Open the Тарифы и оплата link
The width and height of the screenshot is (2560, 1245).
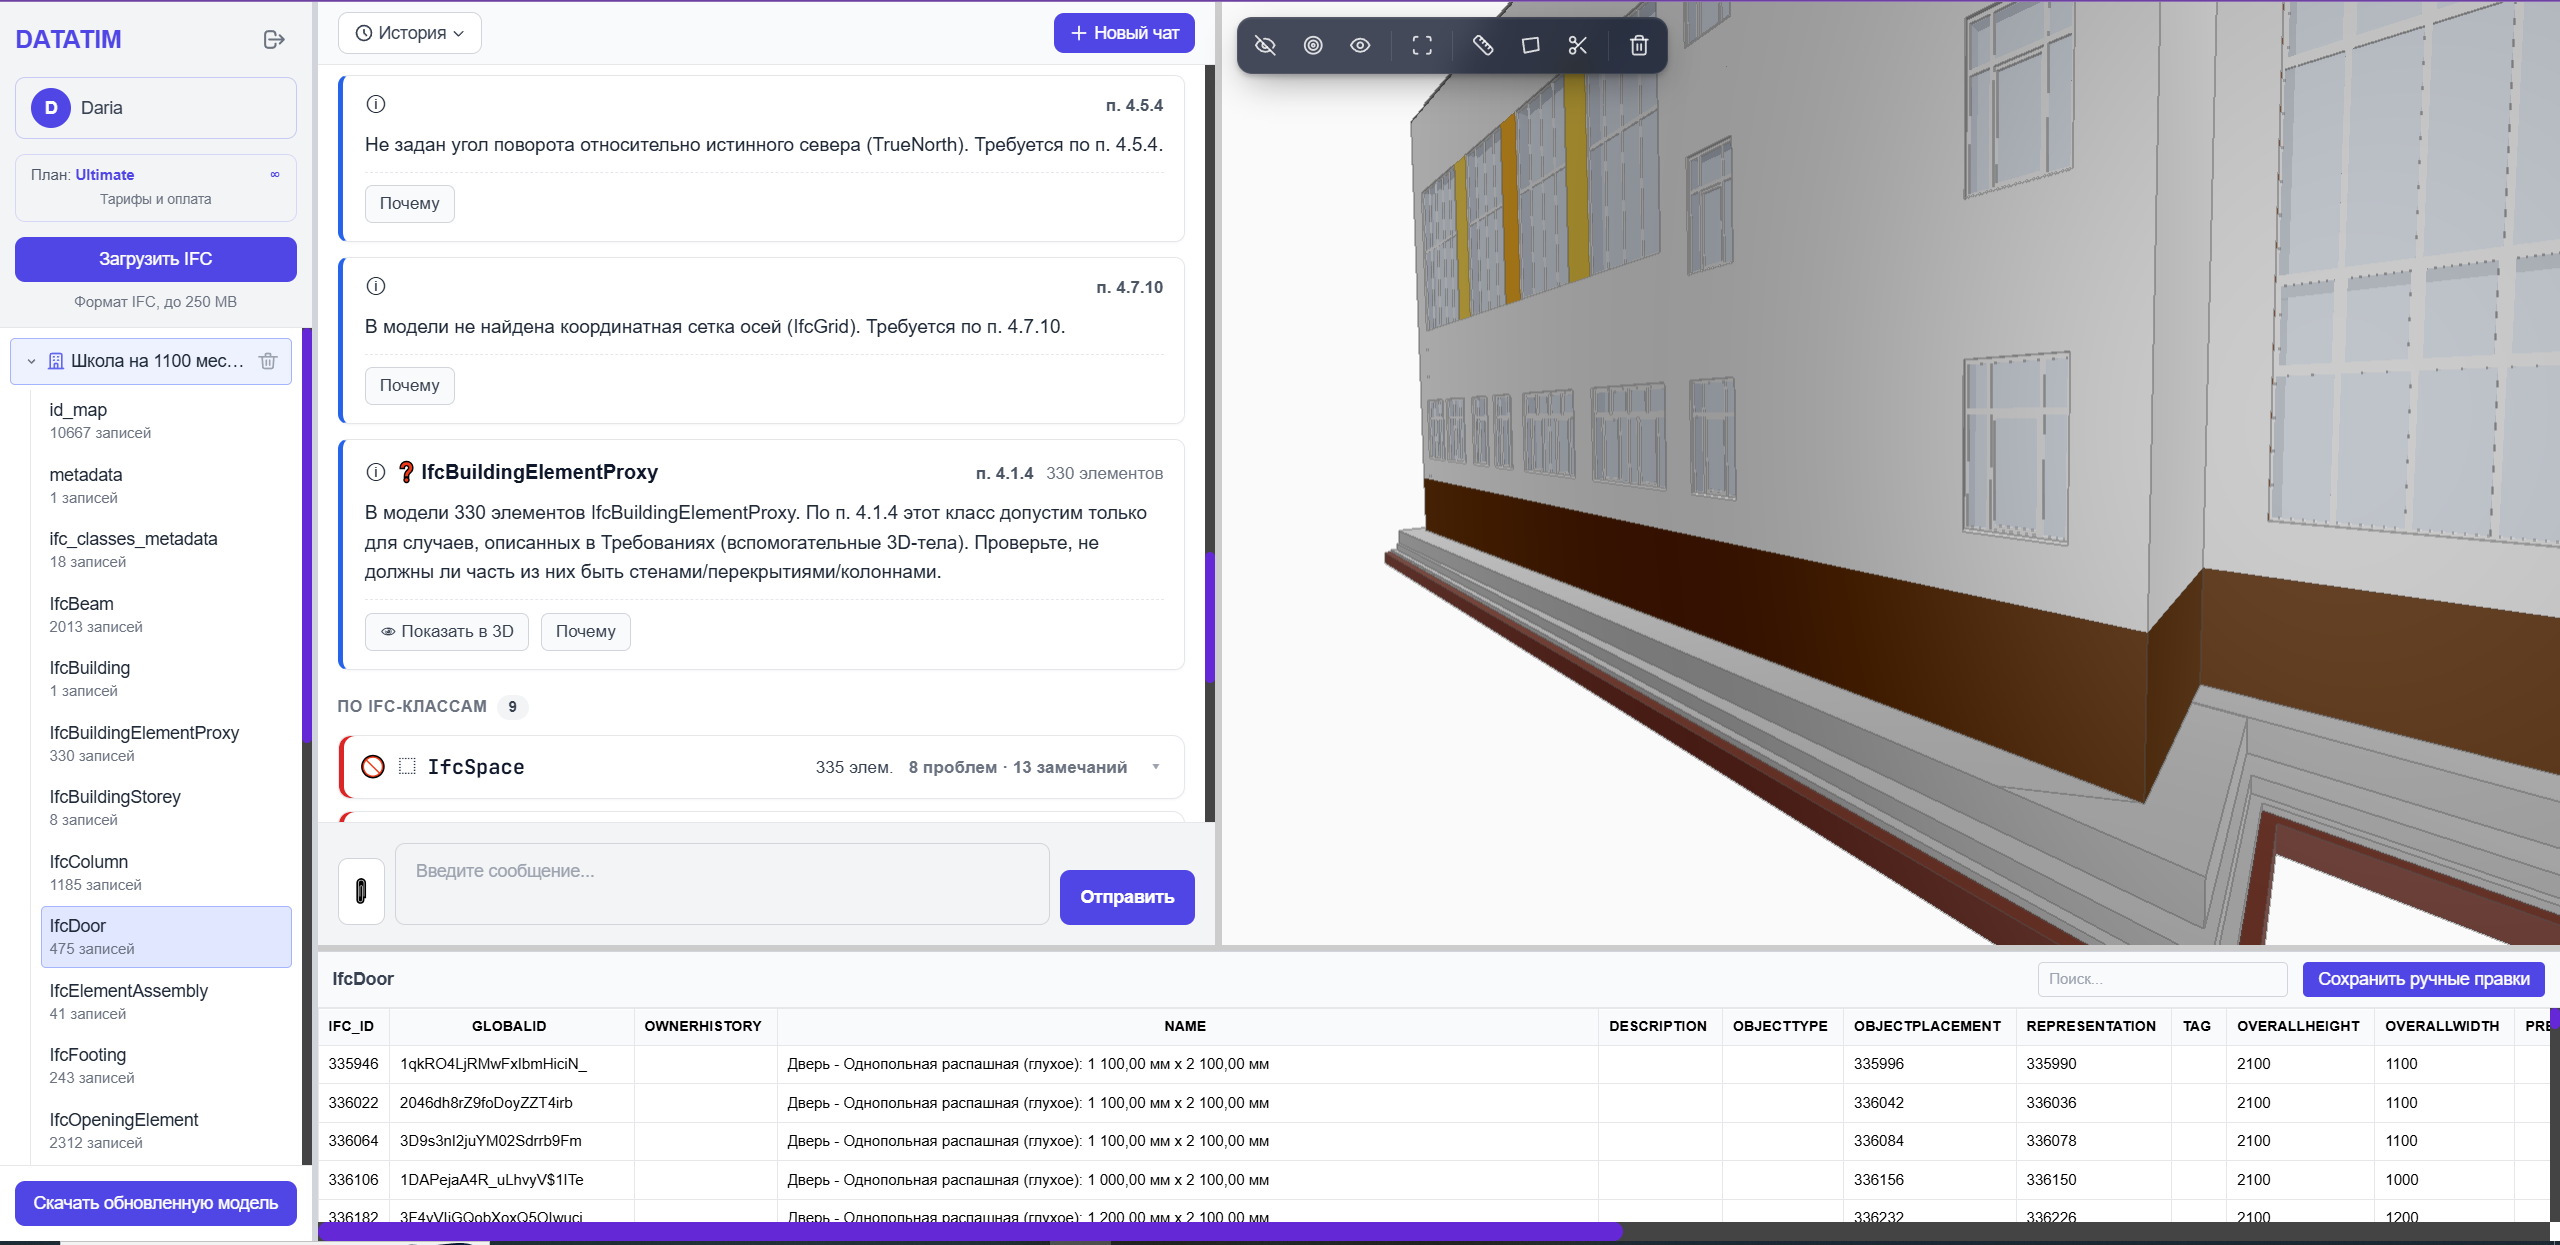(x=155, y=199)
